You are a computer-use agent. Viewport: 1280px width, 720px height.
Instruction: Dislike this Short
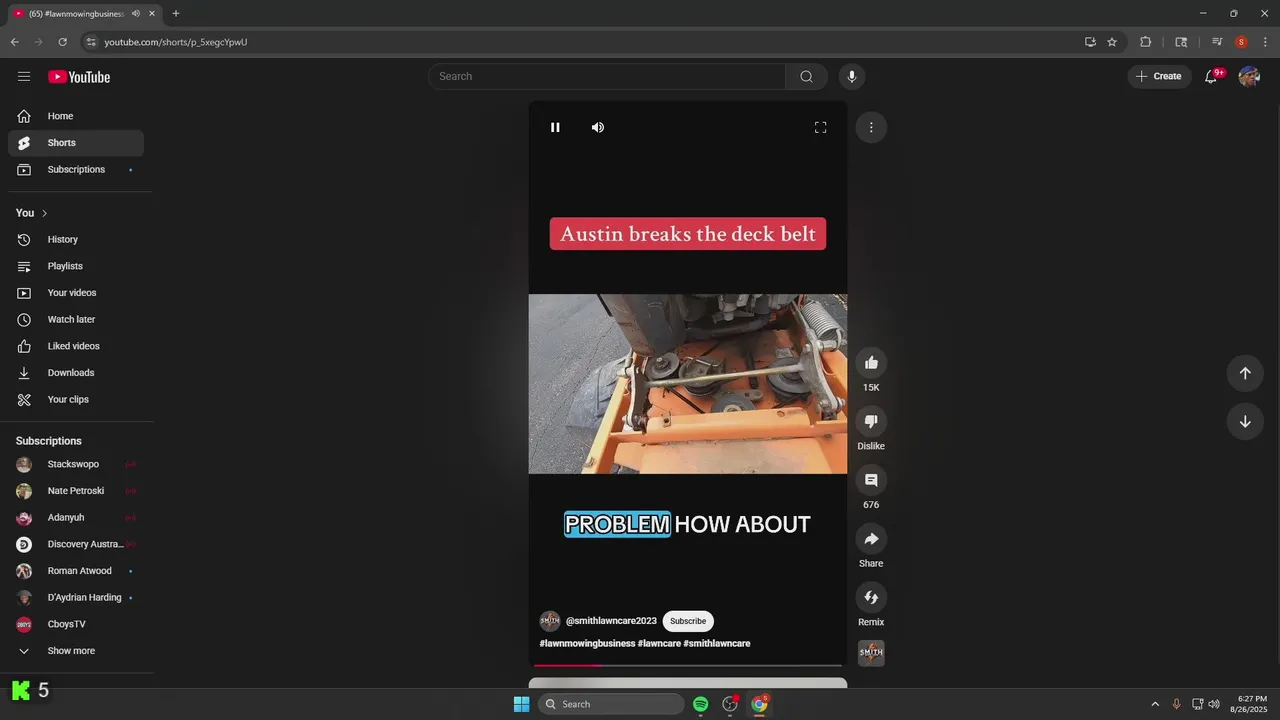click(871, 422)
